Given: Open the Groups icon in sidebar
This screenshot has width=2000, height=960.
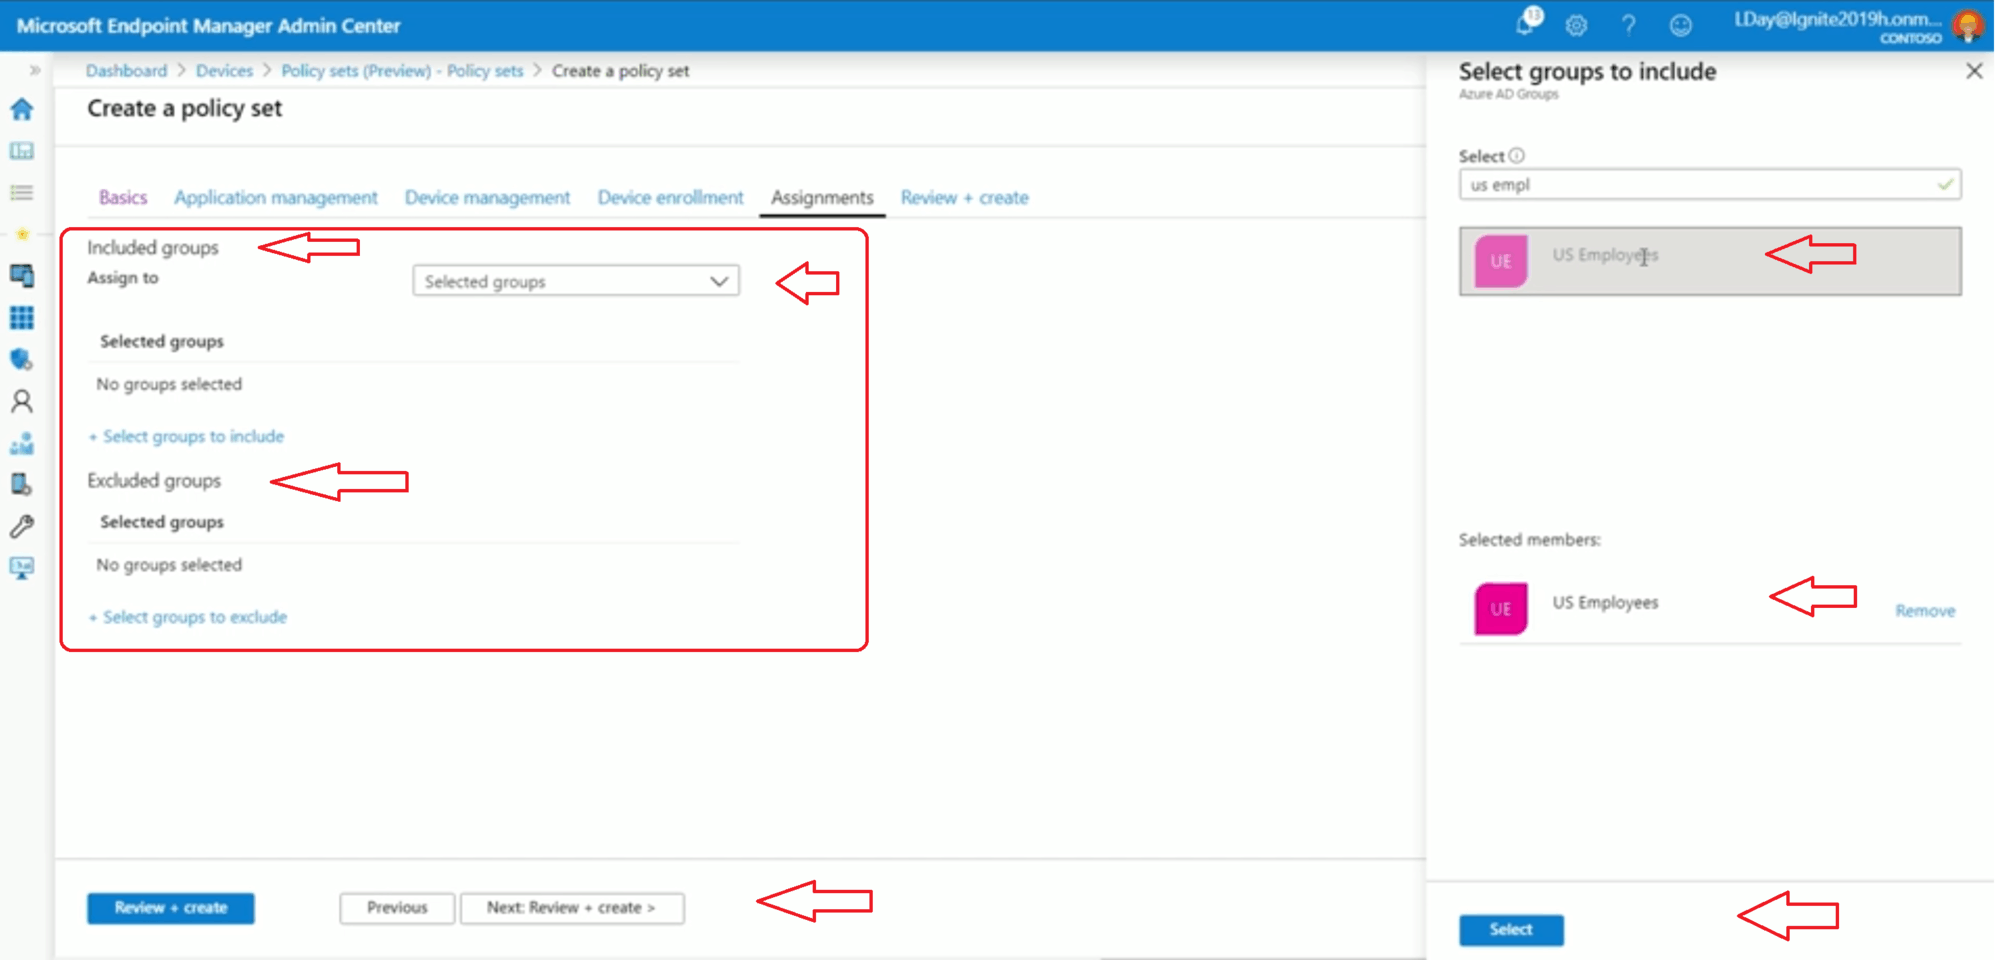Looking at the screenshot, I should 21,443.
